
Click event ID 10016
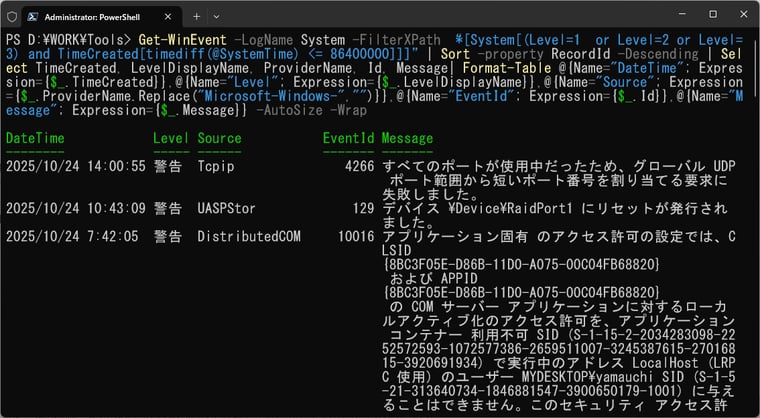tap(355, 236)
